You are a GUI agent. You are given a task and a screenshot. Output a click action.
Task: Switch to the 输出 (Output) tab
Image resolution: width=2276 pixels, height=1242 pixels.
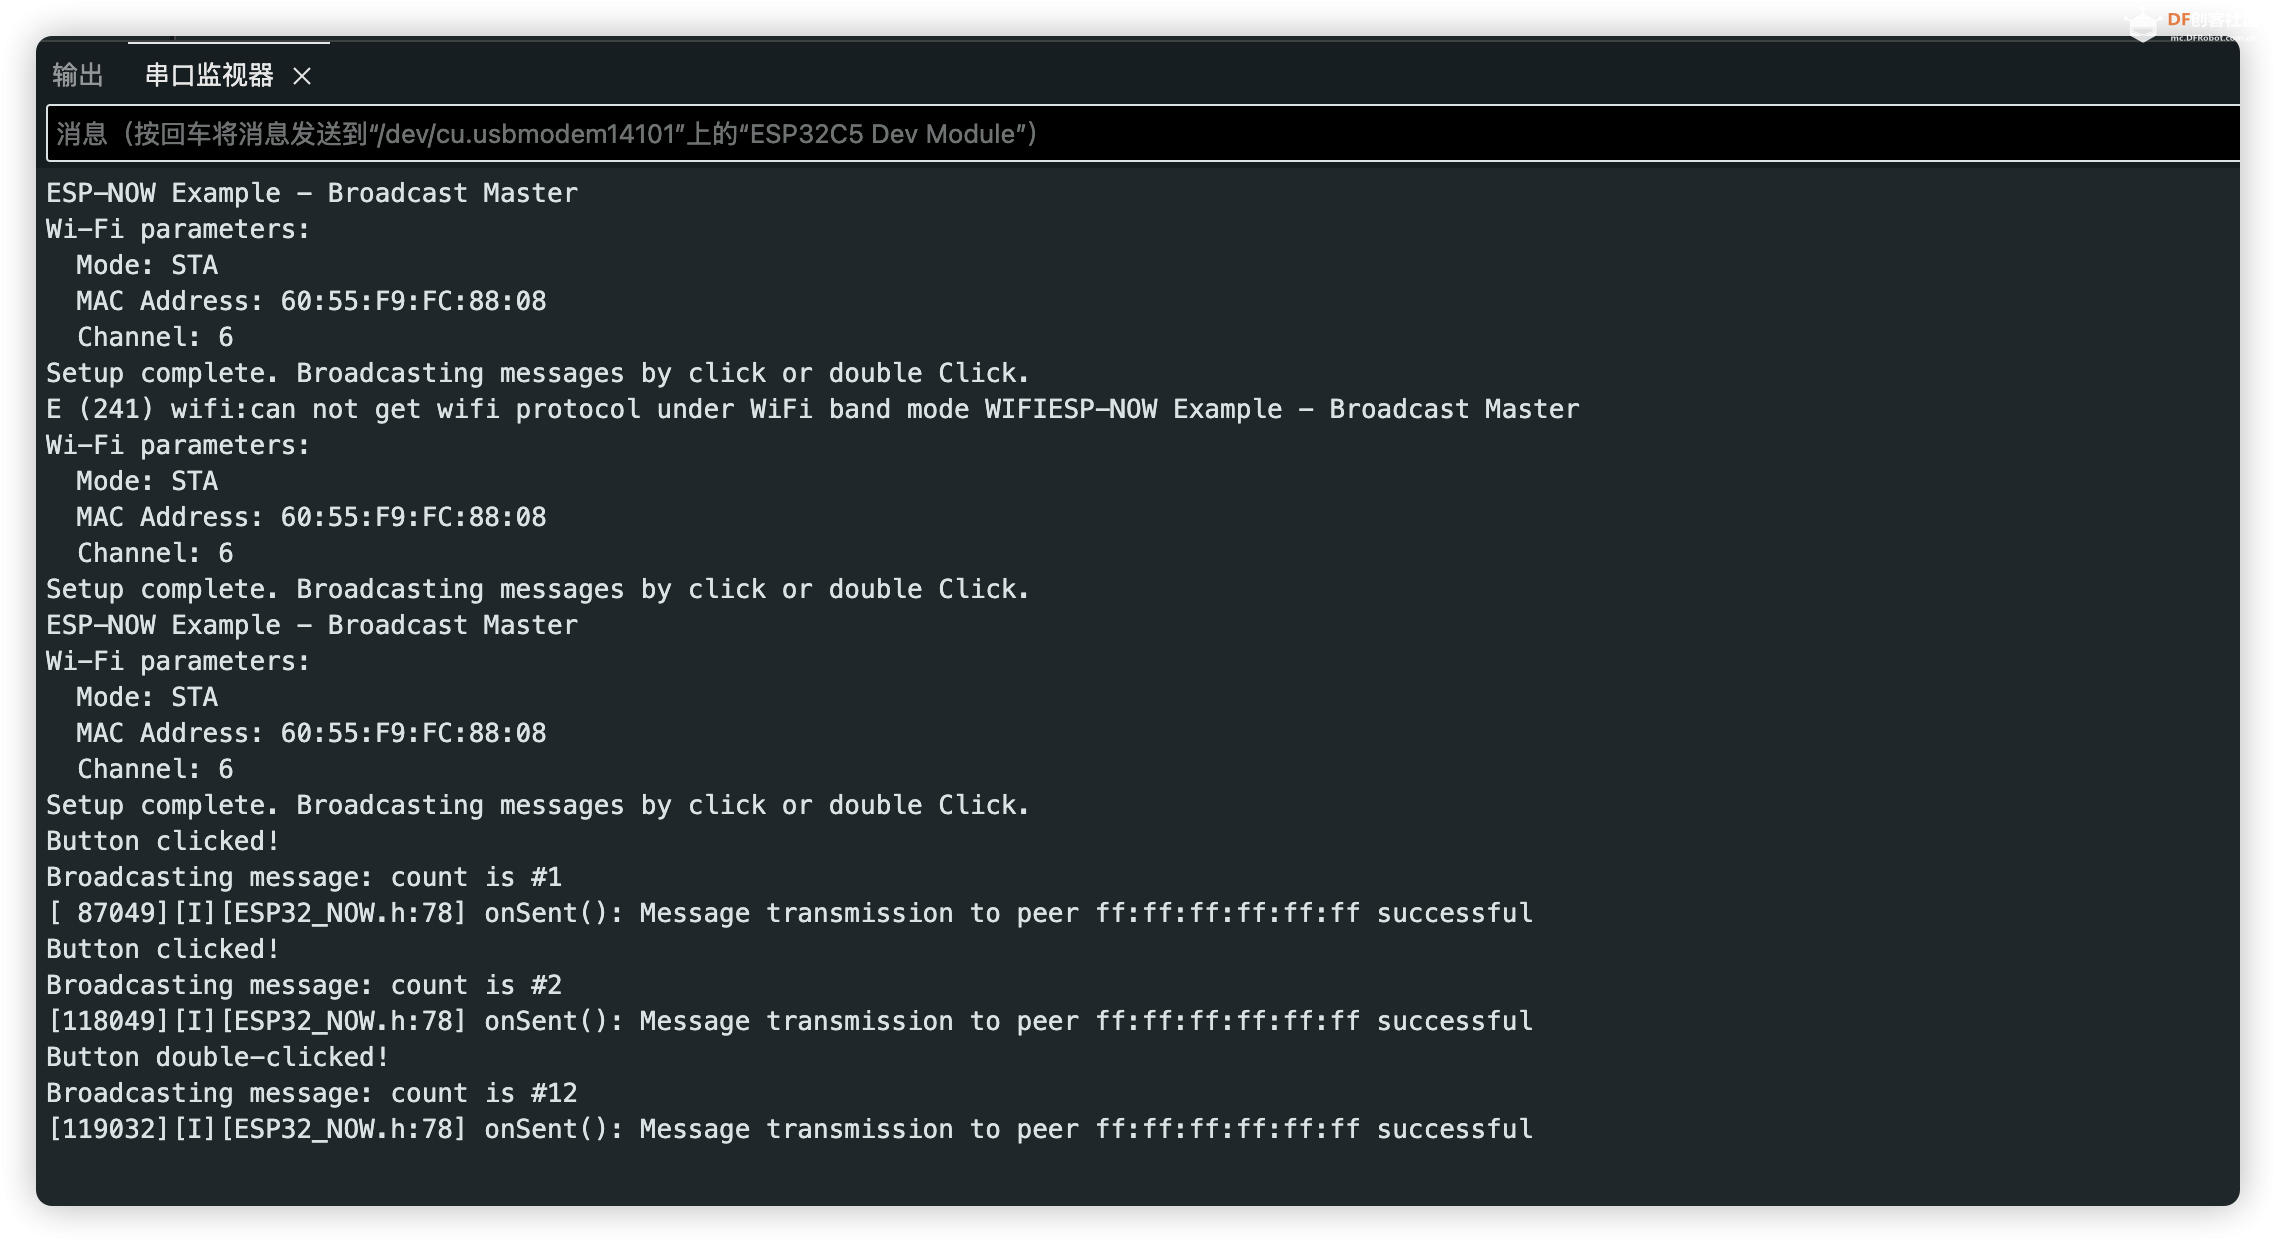[x=78, y=75]
